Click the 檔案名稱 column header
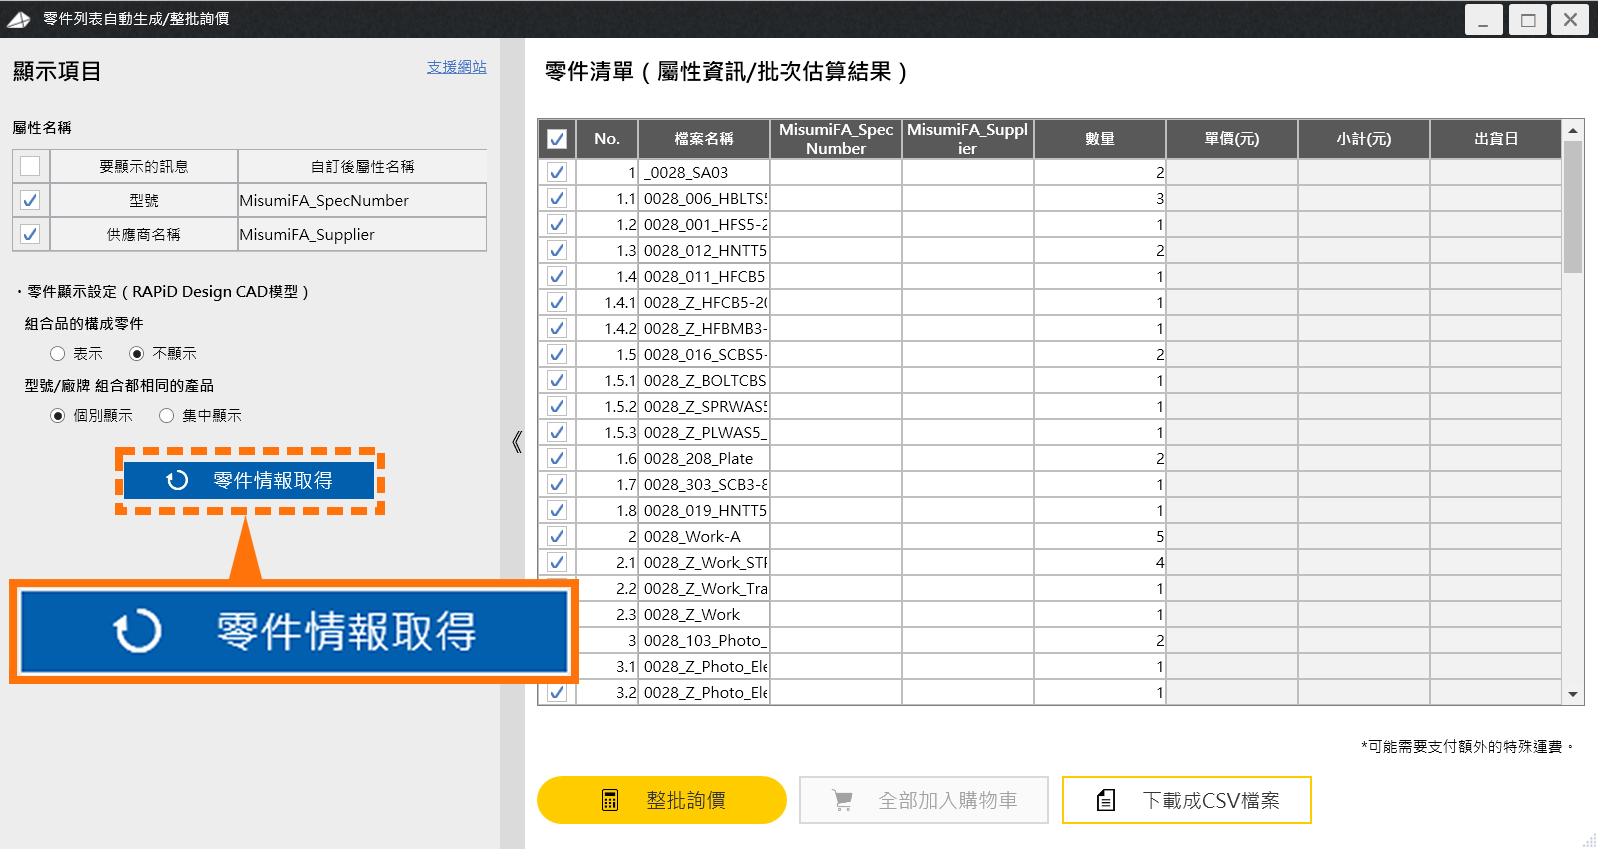The height and width of the screenshot is (849, 1598). pyautogui.click(x=704, y=139)
